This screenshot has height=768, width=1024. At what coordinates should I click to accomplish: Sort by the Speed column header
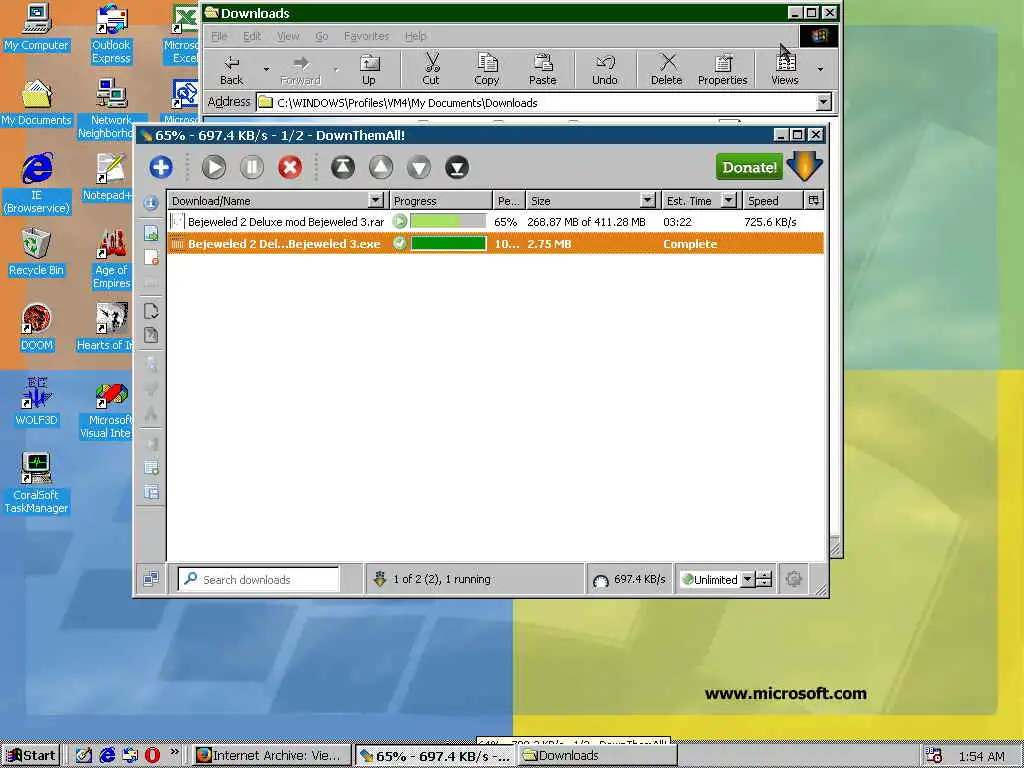[773, 200]
